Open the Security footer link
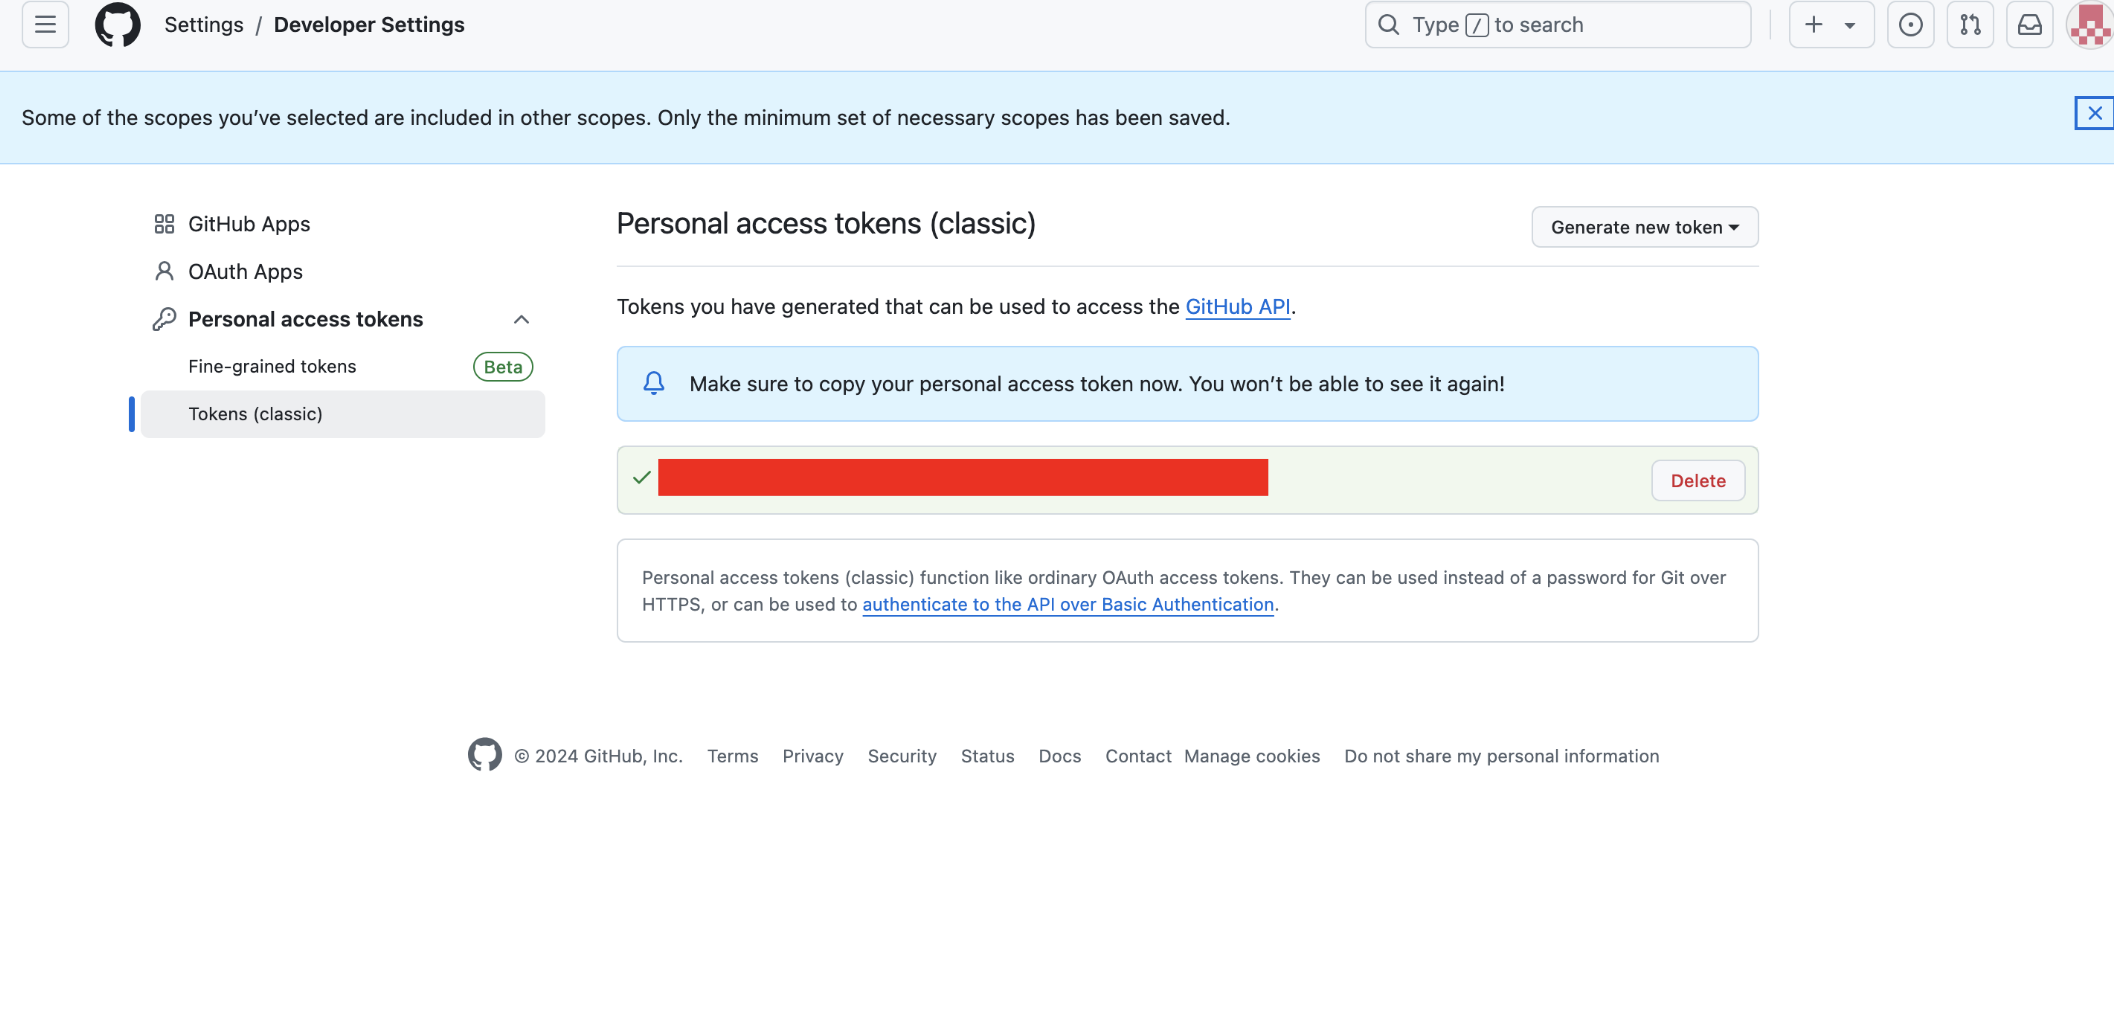Image resolution: width=2114 pixels, height=1014 pixels. [x=902, y=756]
